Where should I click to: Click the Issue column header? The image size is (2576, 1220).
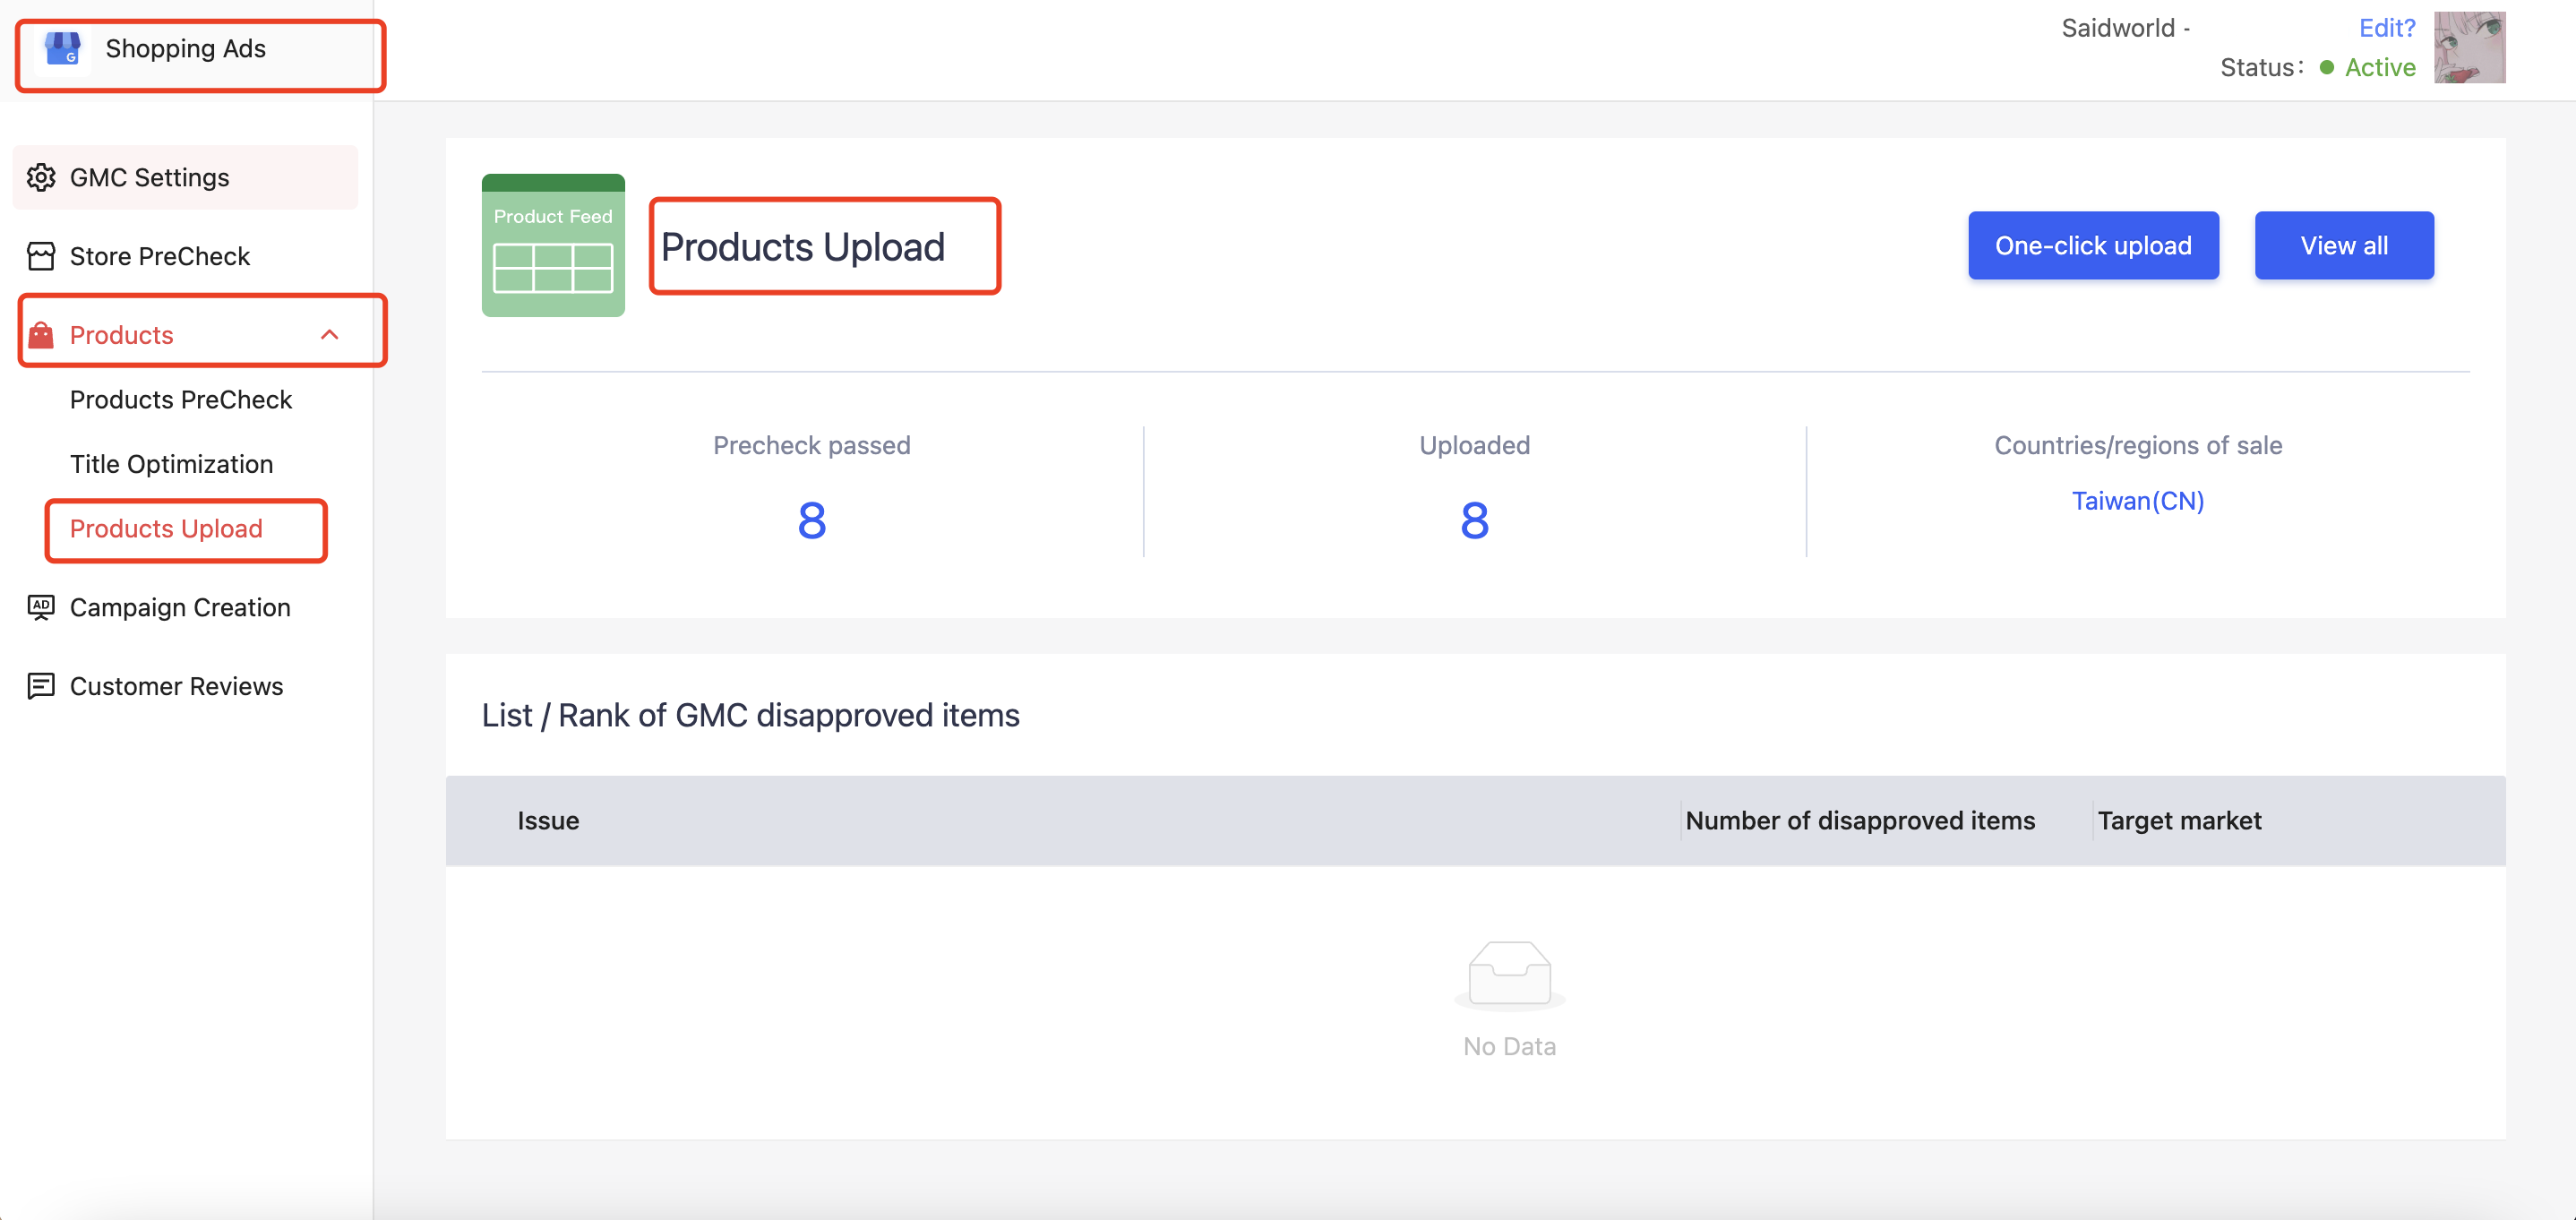pos(548,821)
